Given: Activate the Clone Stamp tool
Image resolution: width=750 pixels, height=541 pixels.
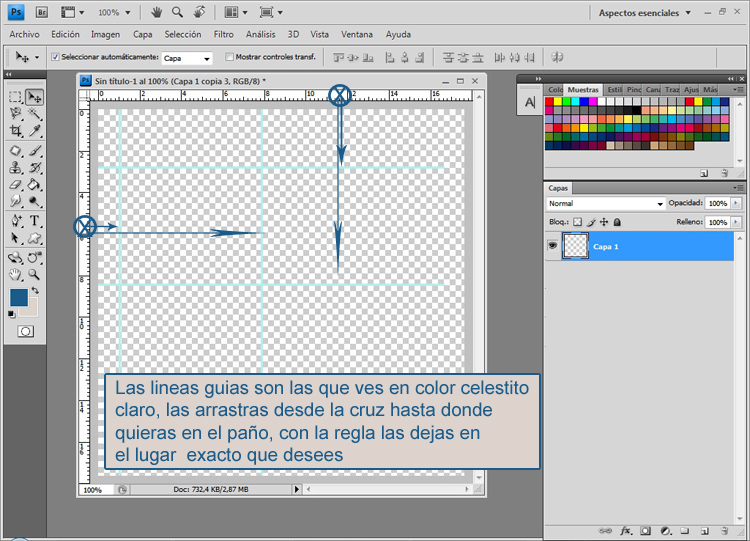Looking at the screenshot, I should 15,167.
